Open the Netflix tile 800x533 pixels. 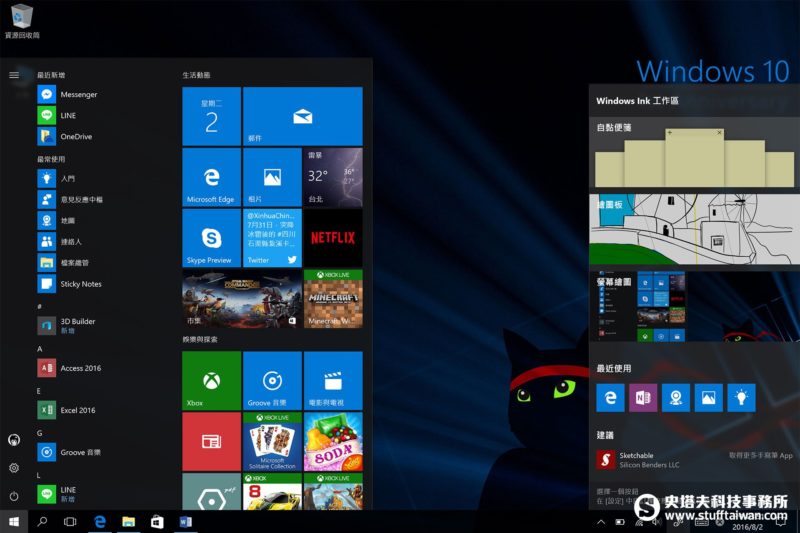(x=333, y=238)
